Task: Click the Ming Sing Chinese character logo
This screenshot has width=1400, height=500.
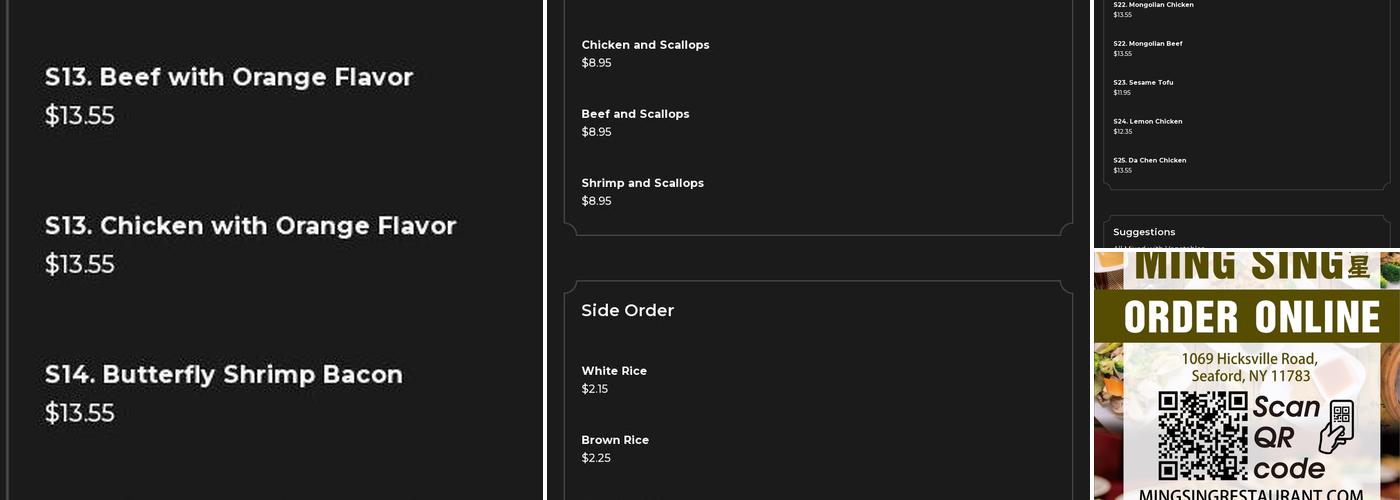Action: tap(1357, 267)
